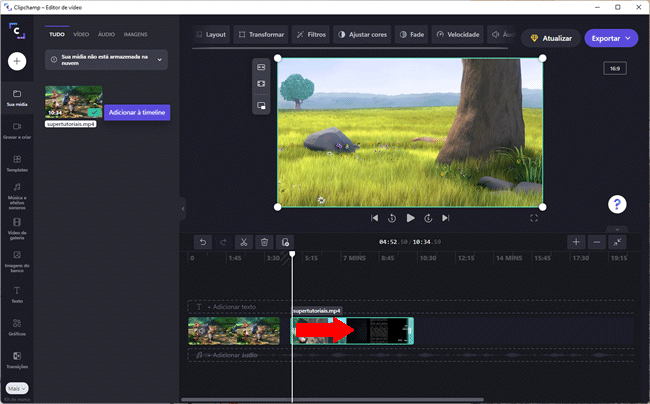Open the Exportar dropdown
The image size is (650, 404).
(611, 38)
